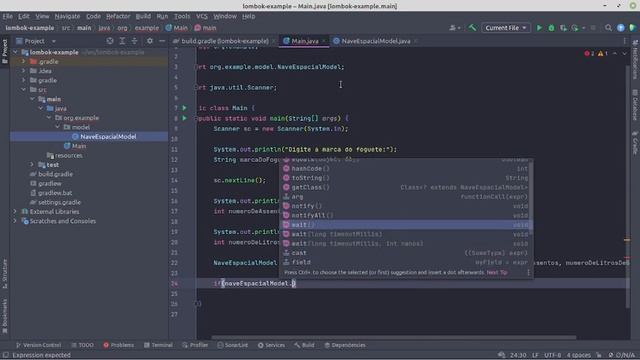
Task: Start debugging with the bug icon
Action: pyautogui.click(x=551, y=28)
